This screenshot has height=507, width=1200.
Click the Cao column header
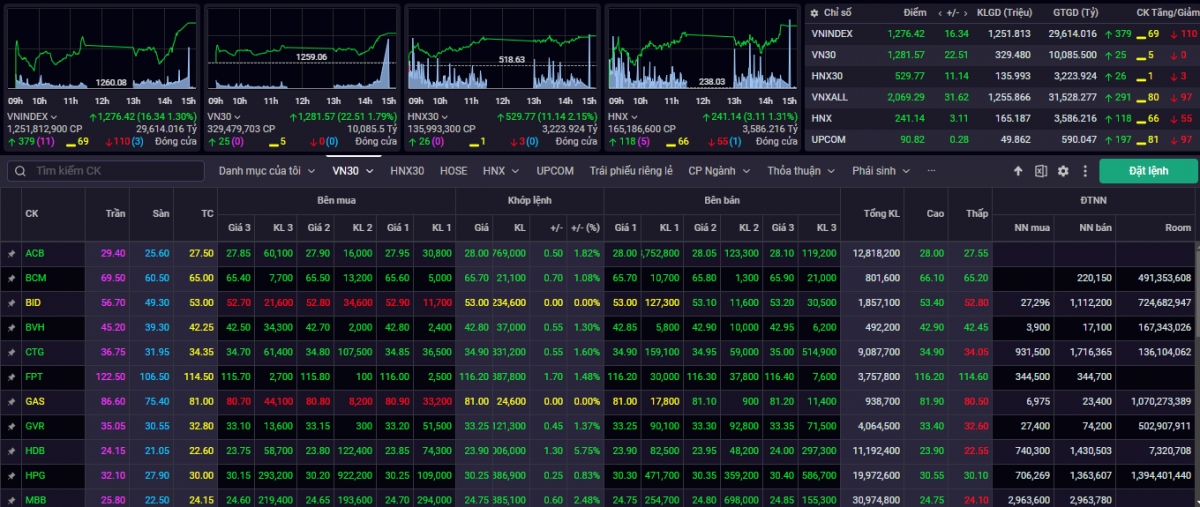[935, 214]
